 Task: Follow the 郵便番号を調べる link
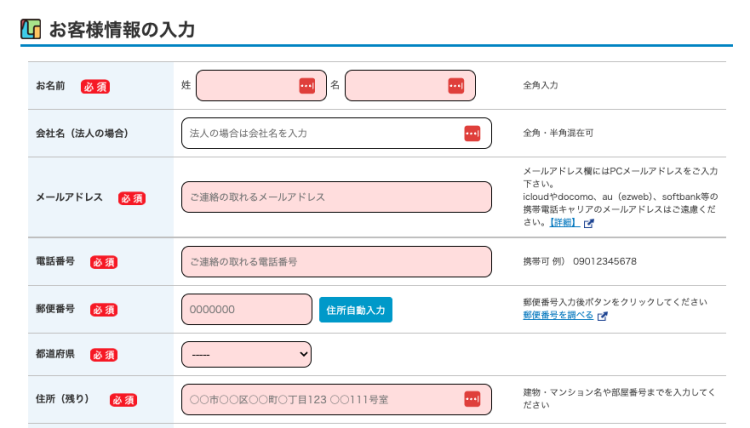coord(558,315)
